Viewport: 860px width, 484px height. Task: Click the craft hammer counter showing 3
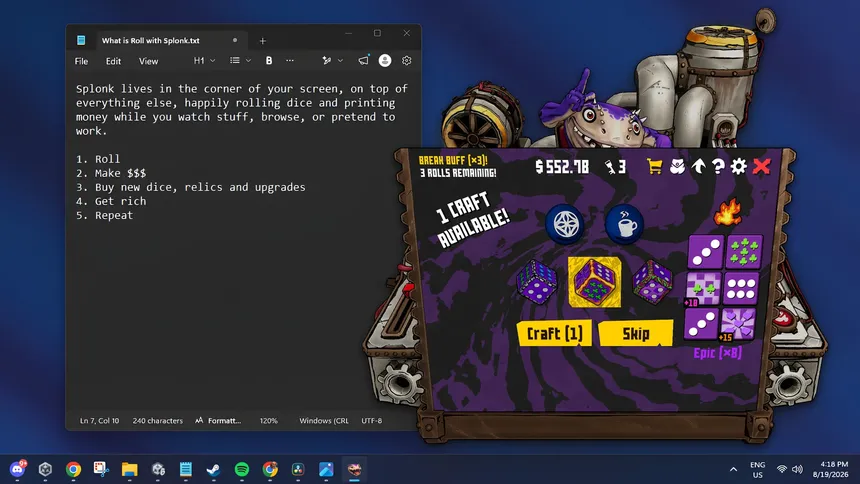click(615, 167)
